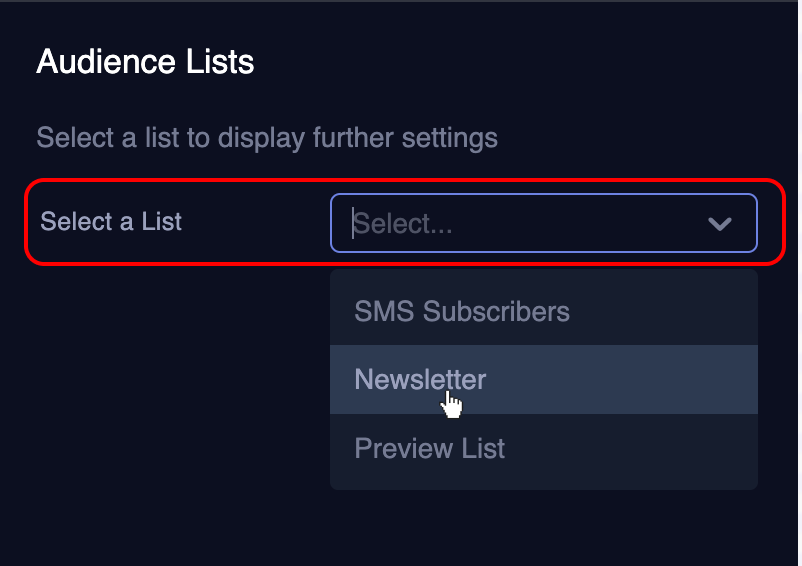This screenshot has height=566, width=802.
Task: Set audience list to Preview List
Action: [544, 448]
